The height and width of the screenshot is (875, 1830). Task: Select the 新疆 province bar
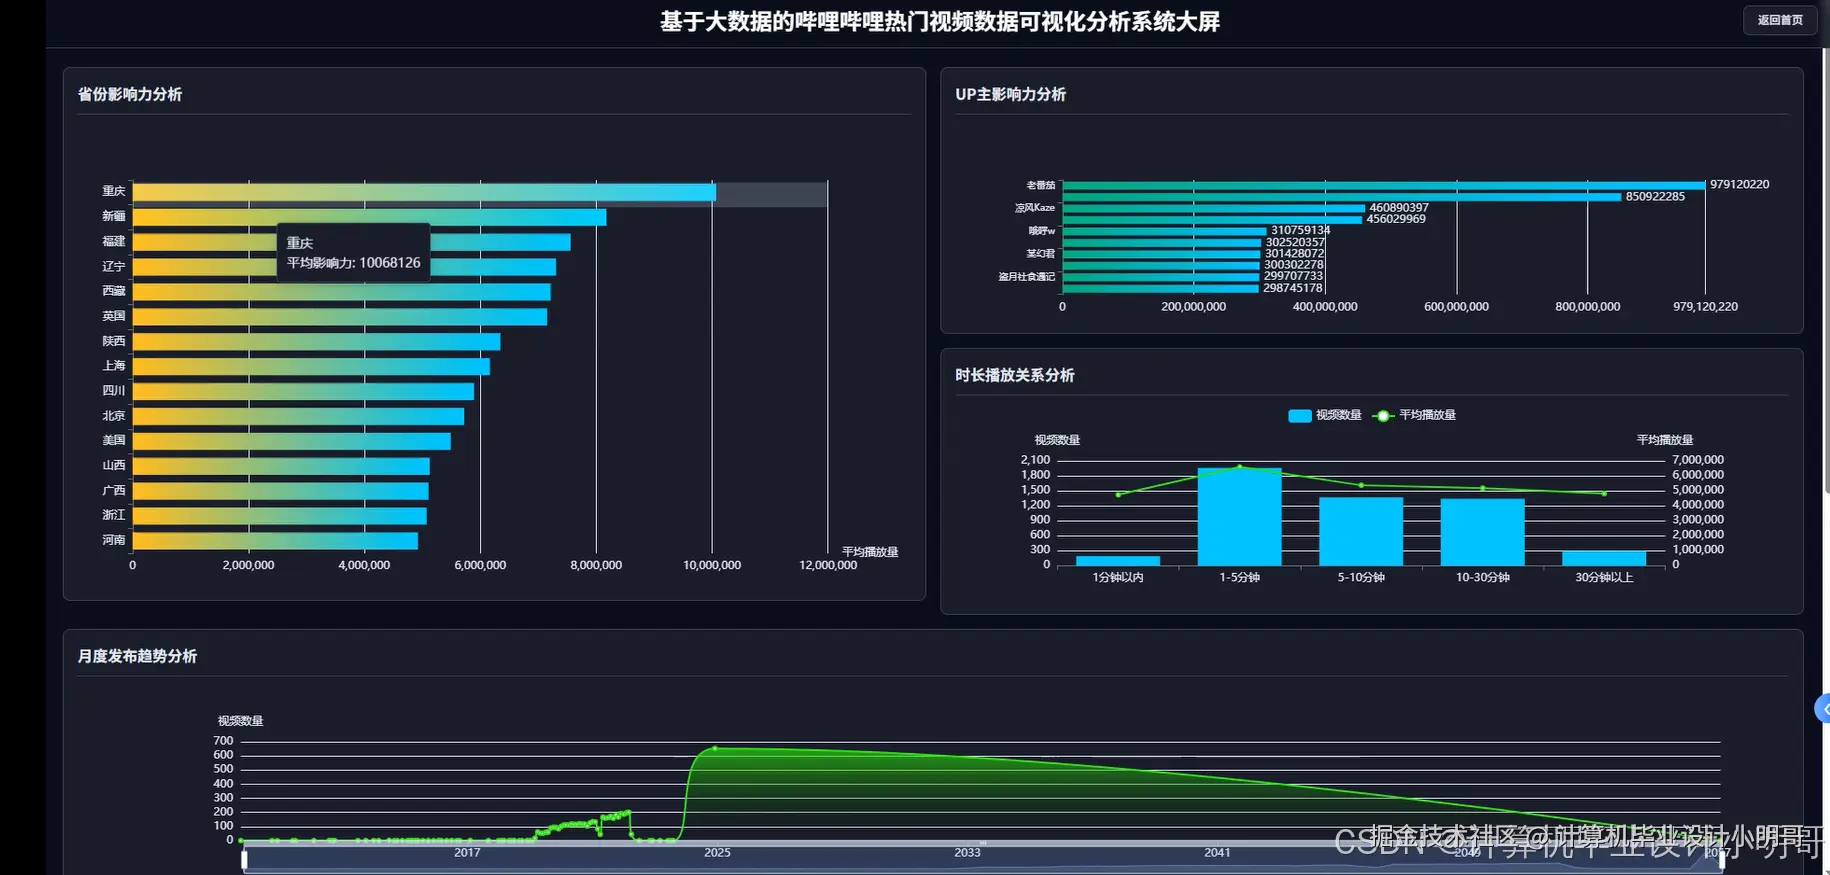[369, 217]
